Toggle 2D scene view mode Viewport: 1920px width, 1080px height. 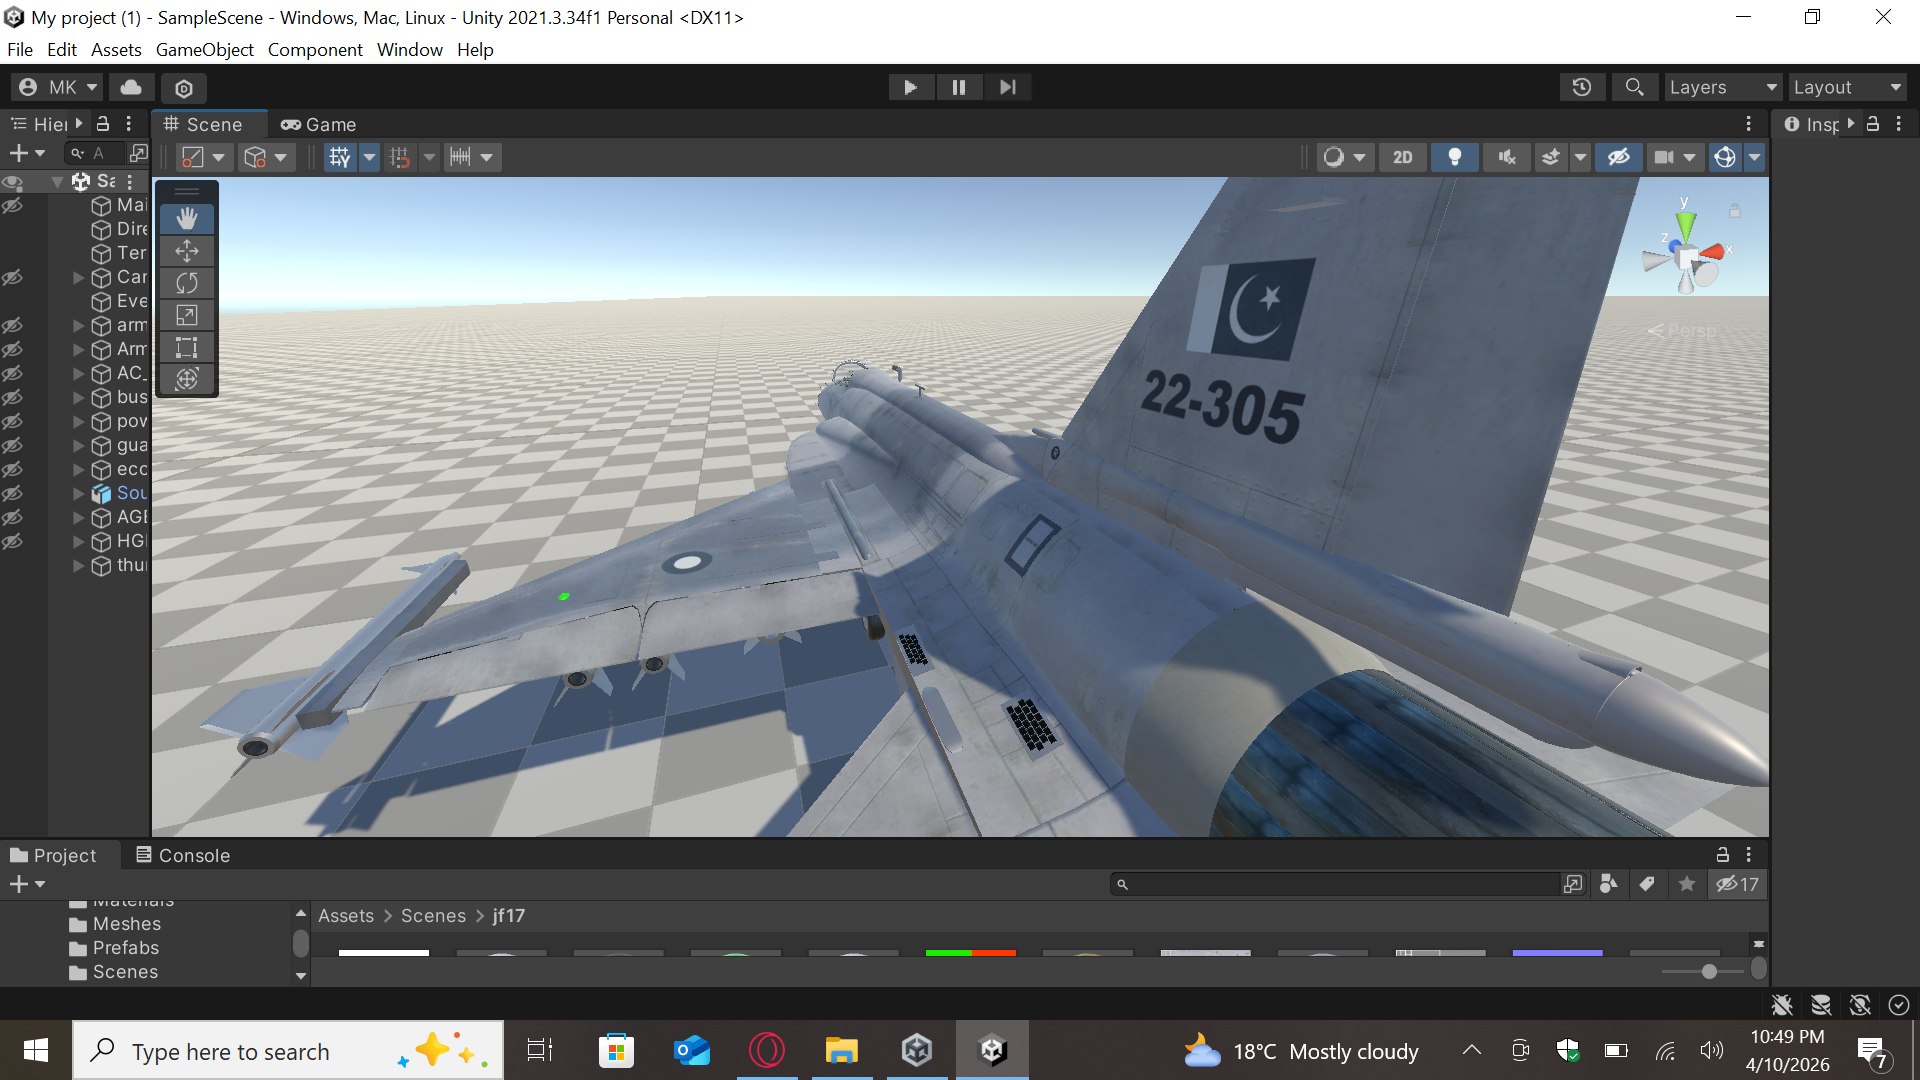[1403, 157]
